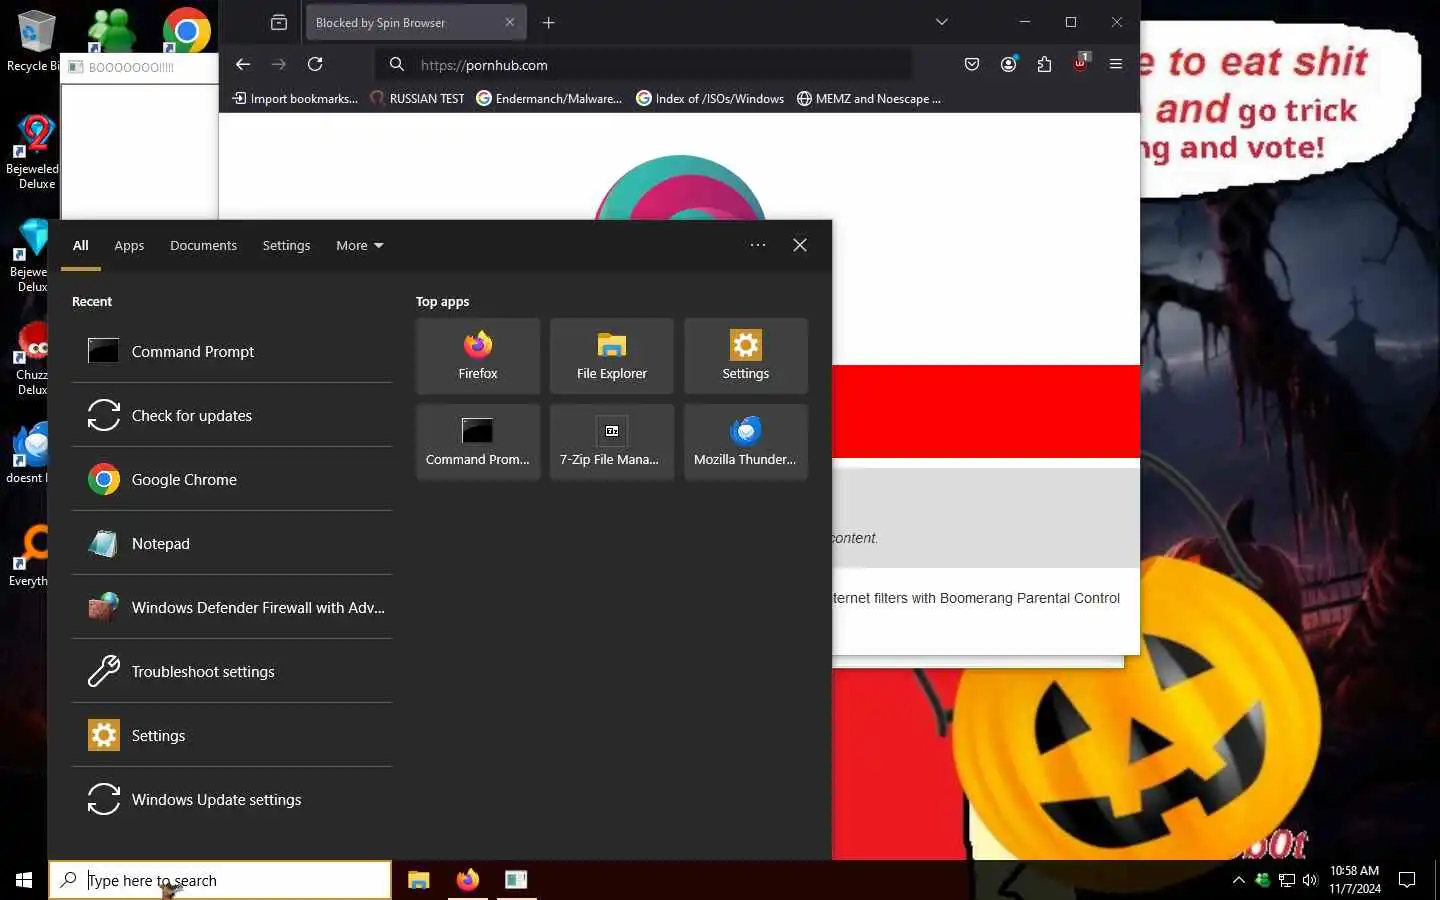Screen dimensions: 1440x900
Task: Open Google Chrome from Recent list
Action: point(232,479)
